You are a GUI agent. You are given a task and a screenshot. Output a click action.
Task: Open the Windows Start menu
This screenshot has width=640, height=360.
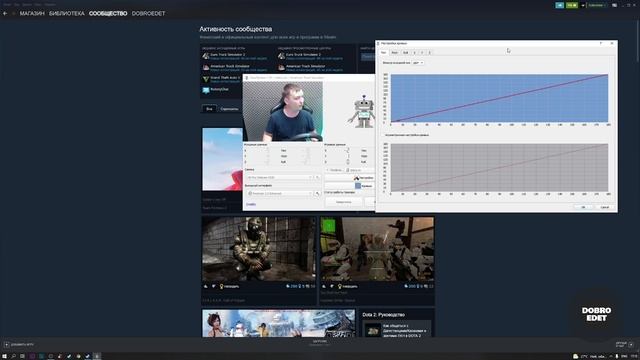[4, 356]
